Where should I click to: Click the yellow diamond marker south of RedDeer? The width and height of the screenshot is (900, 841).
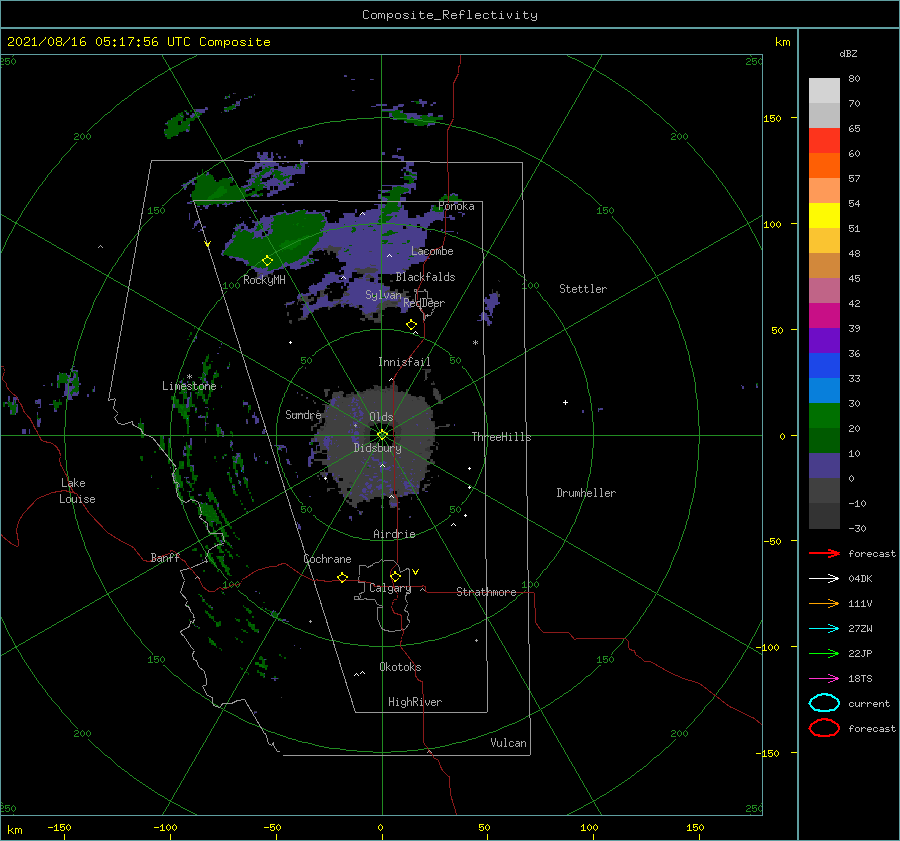tap(411, 325)
